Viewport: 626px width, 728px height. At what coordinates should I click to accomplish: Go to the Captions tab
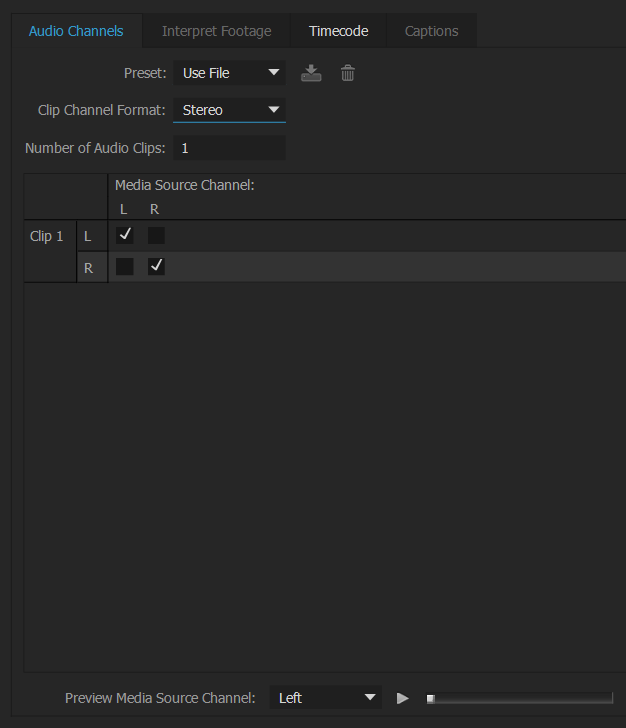[x=431, y=31]
